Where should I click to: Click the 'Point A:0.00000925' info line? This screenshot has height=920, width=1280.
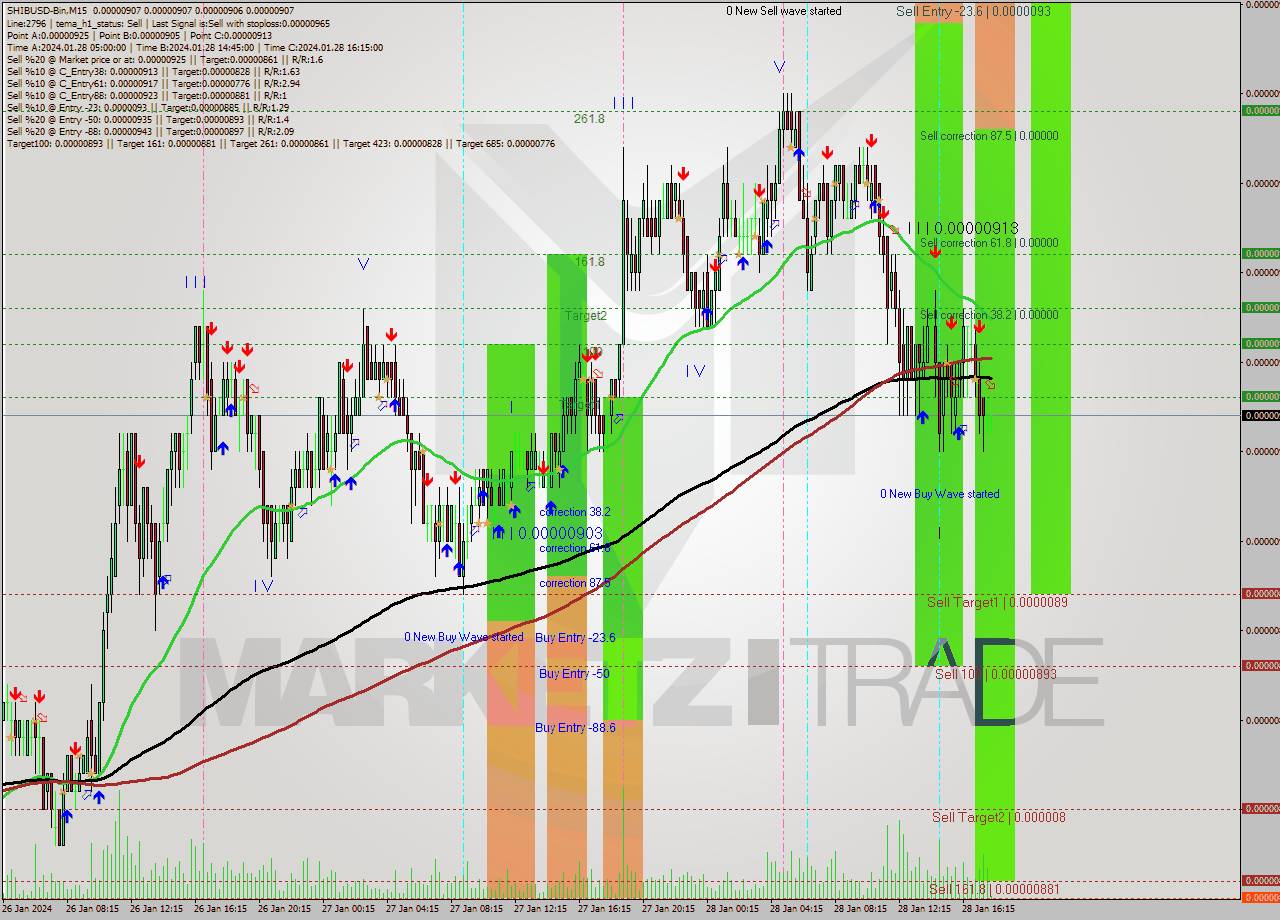click(x=139, y=35)
